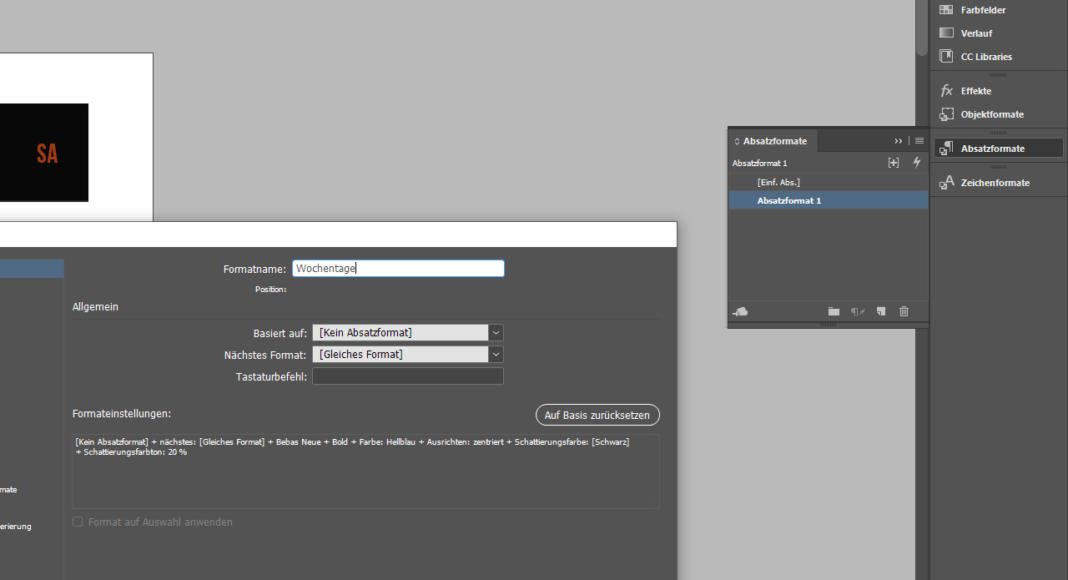Image resolution: width=1068 pixels, height=580 pixels.
Task: Select the [Einf. Abs.] paragraph style
Action: (779, 182)
